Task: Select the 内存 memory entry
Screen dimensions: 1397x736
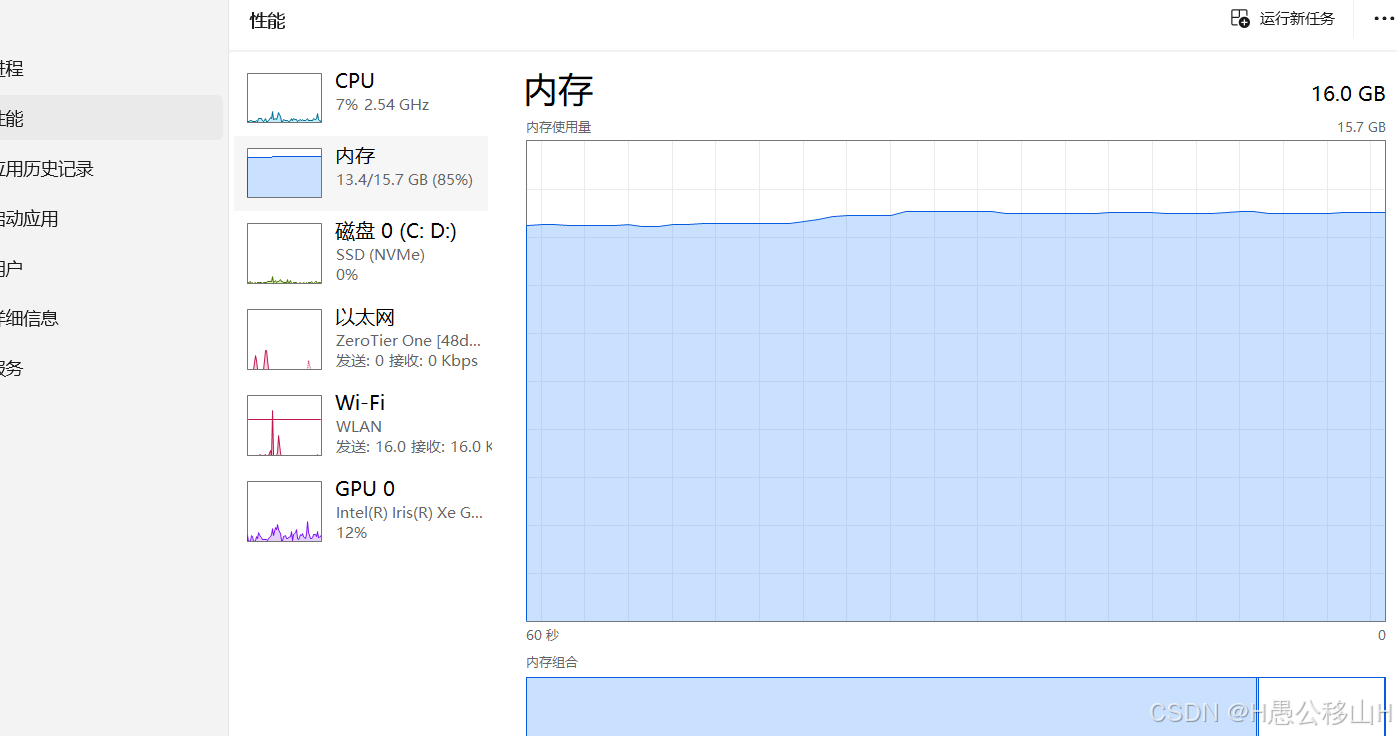Action: 361,173
